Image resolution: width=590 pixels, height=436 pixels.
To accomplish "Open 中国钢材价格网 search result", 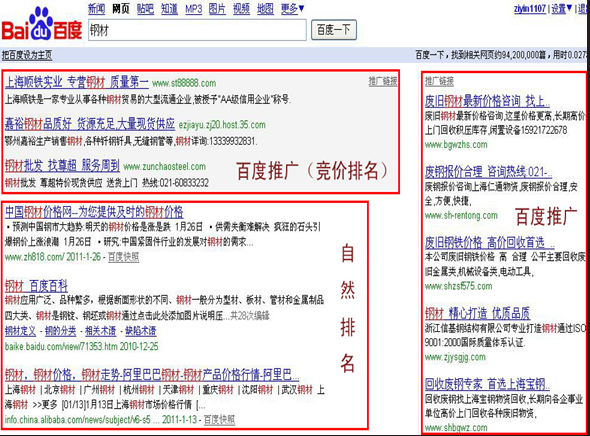I will (x=94, y=212).
